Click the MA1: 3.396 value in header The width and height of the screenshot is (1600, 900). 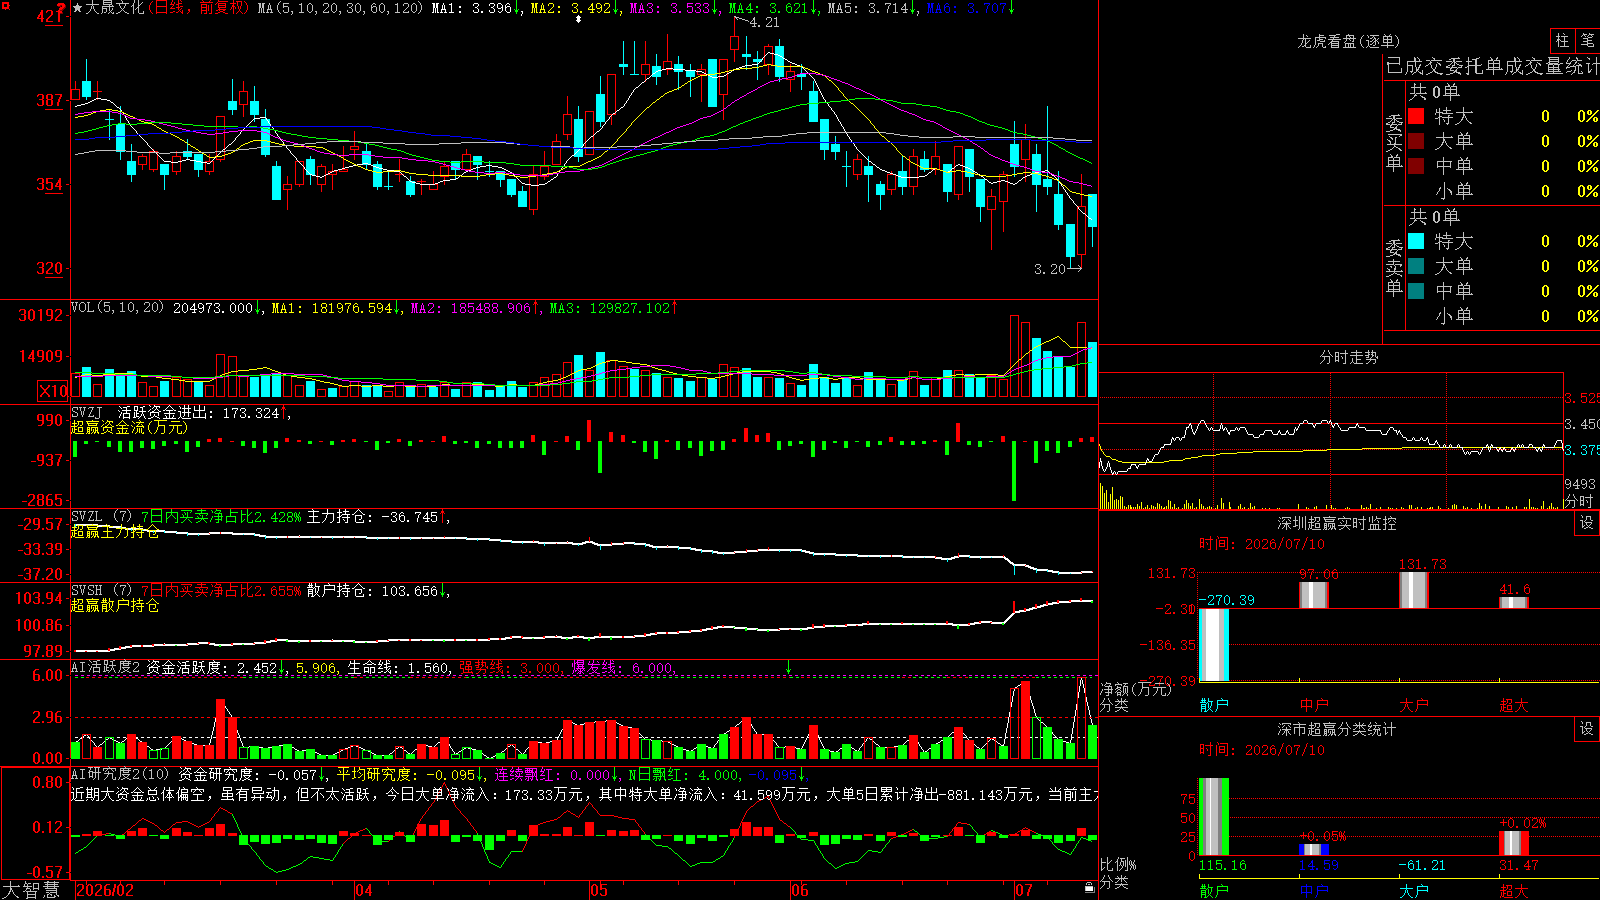[x=476, y=8]
